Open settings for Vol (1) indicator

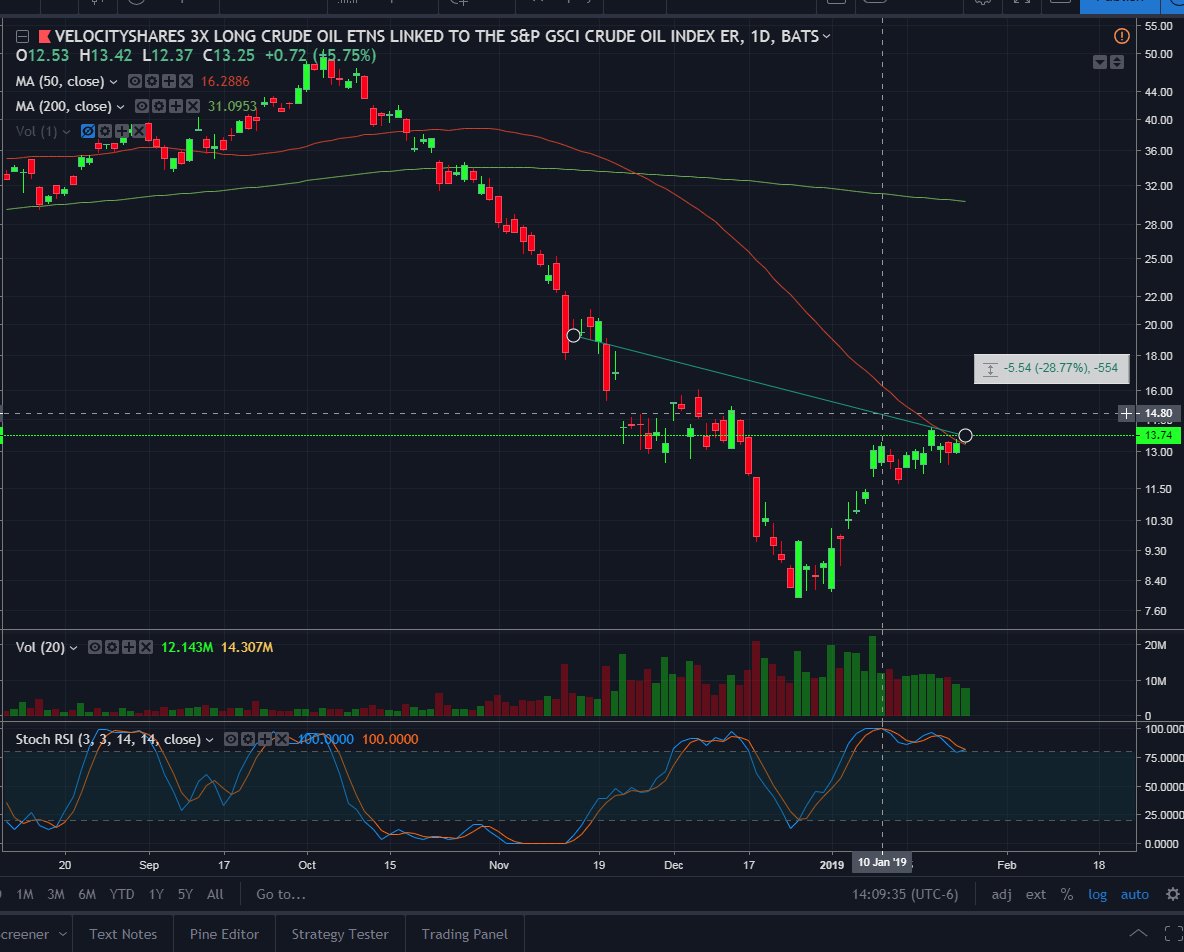(x=104, y=131)
